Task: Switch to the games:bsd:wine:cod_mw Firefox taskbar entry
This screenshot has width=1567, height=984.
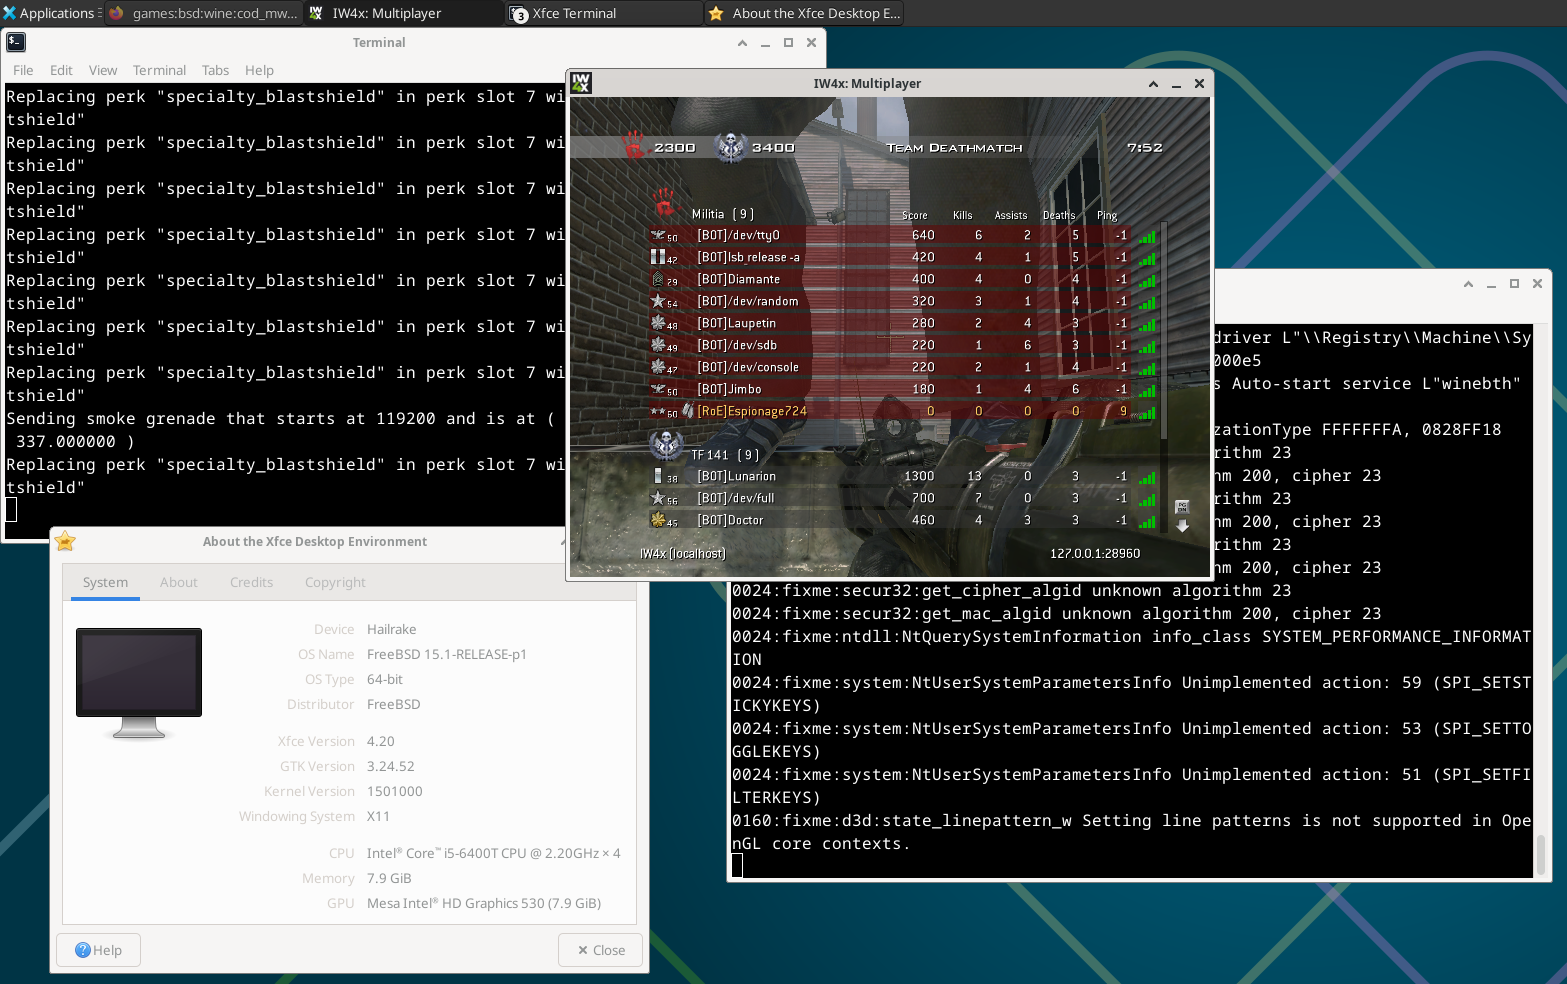Action: (x=204, y=13)
